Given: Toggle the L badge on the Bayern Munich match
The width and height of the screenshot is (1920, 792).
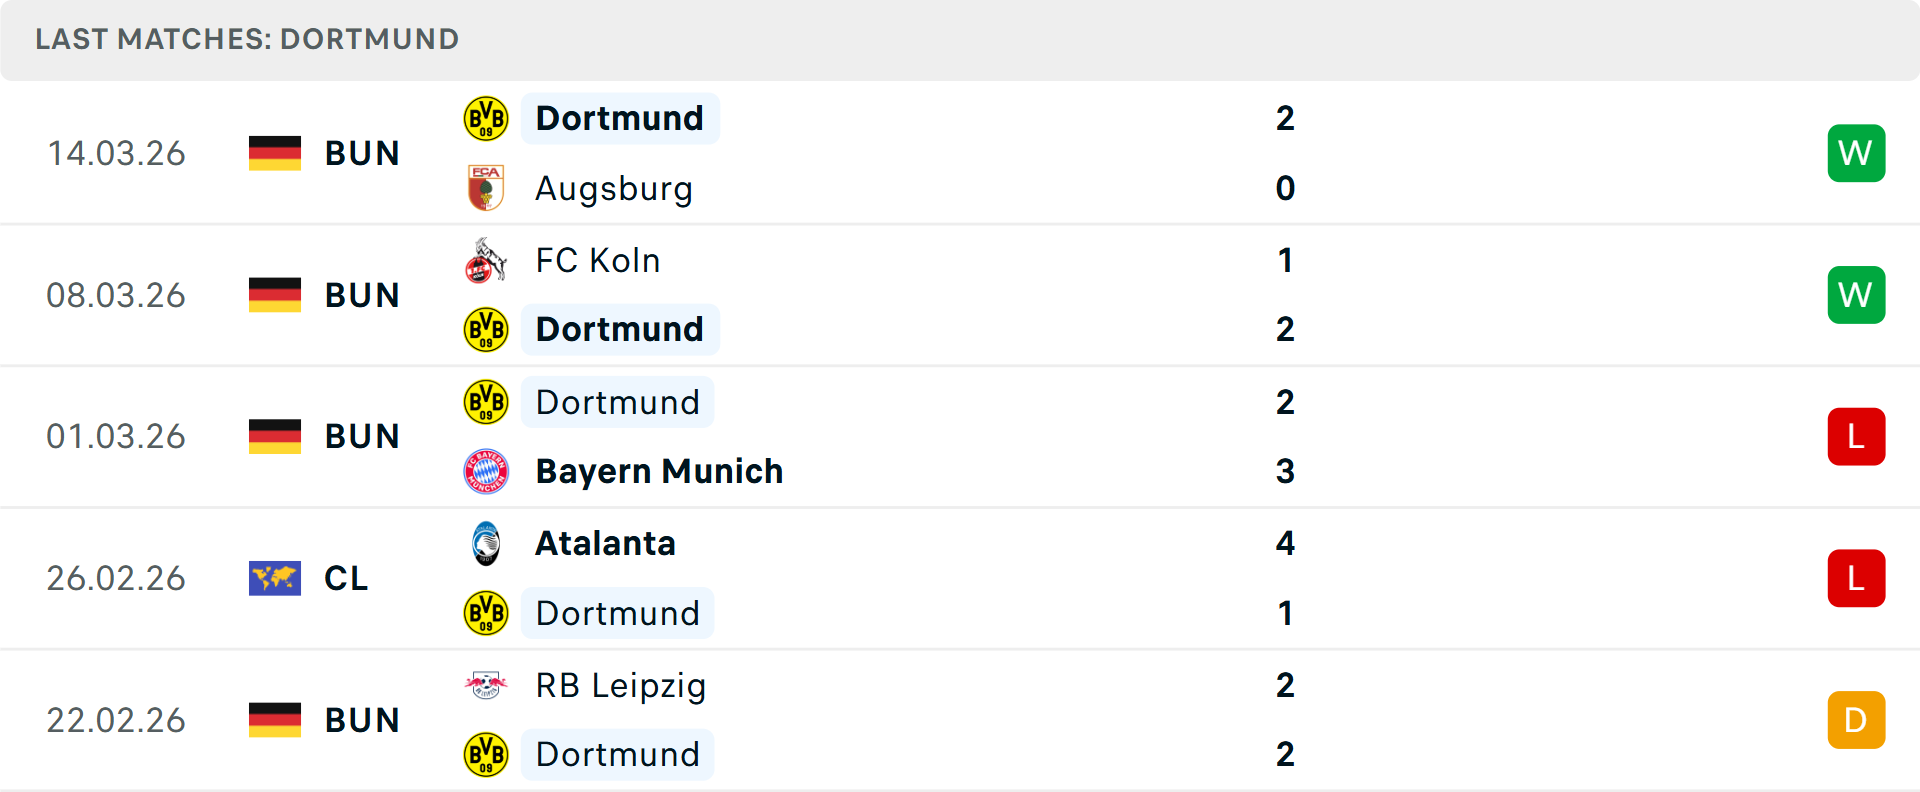Looking at the screenshot, I should pyautogui.click(x=1856, y=436).
